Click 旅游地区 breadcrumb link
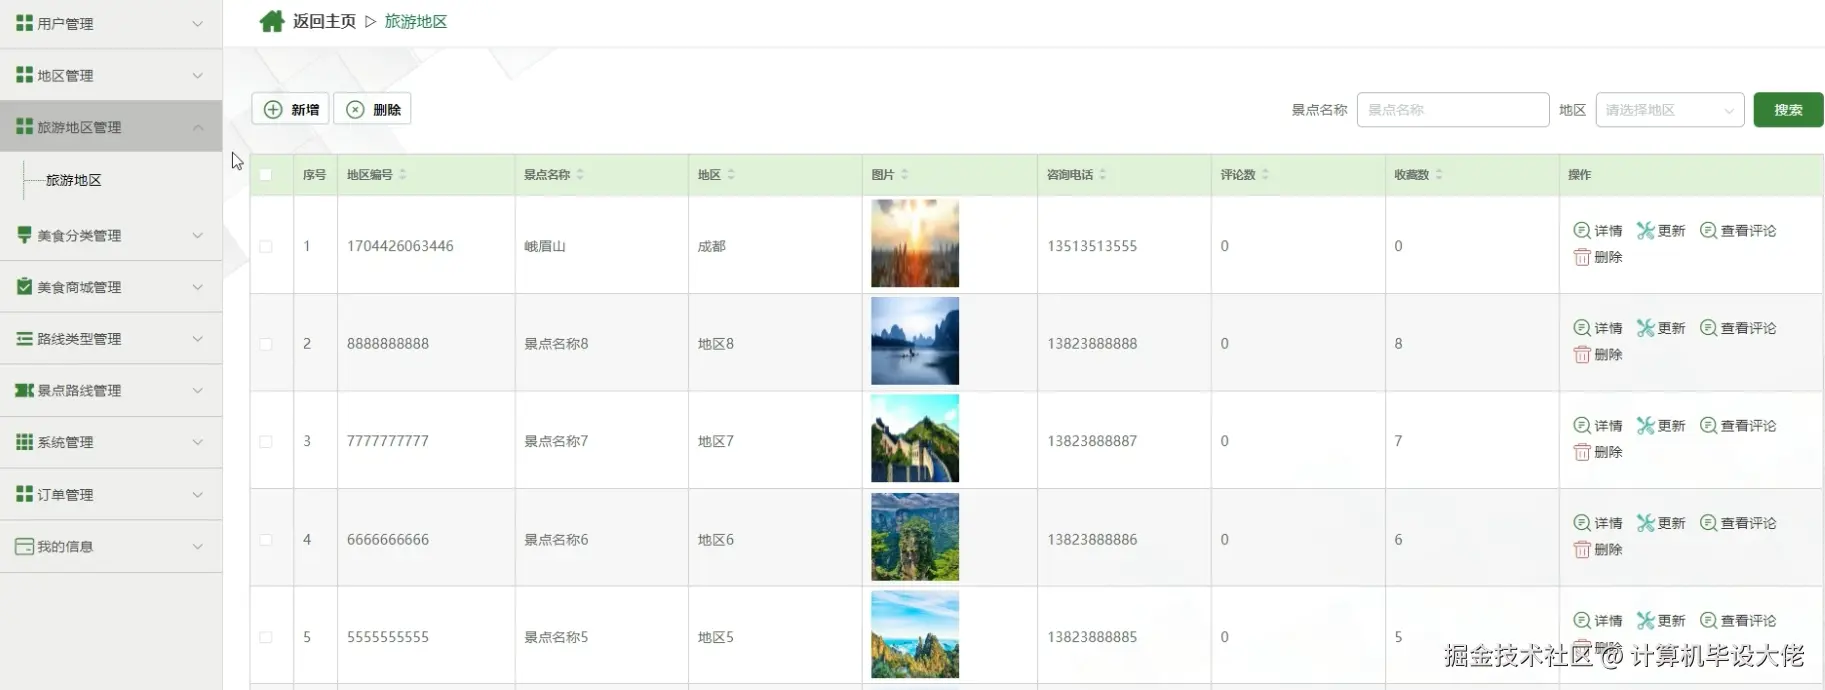The width and height of the screenshot is (1825, 690). tap(416, 21)
